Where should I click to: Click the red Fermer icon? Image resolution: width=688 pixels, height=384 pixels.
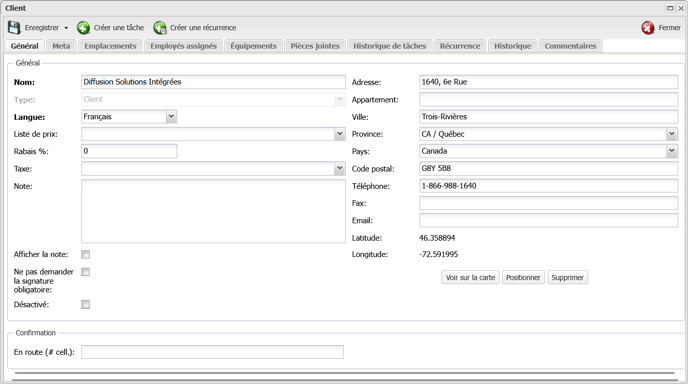coord(648,28)
